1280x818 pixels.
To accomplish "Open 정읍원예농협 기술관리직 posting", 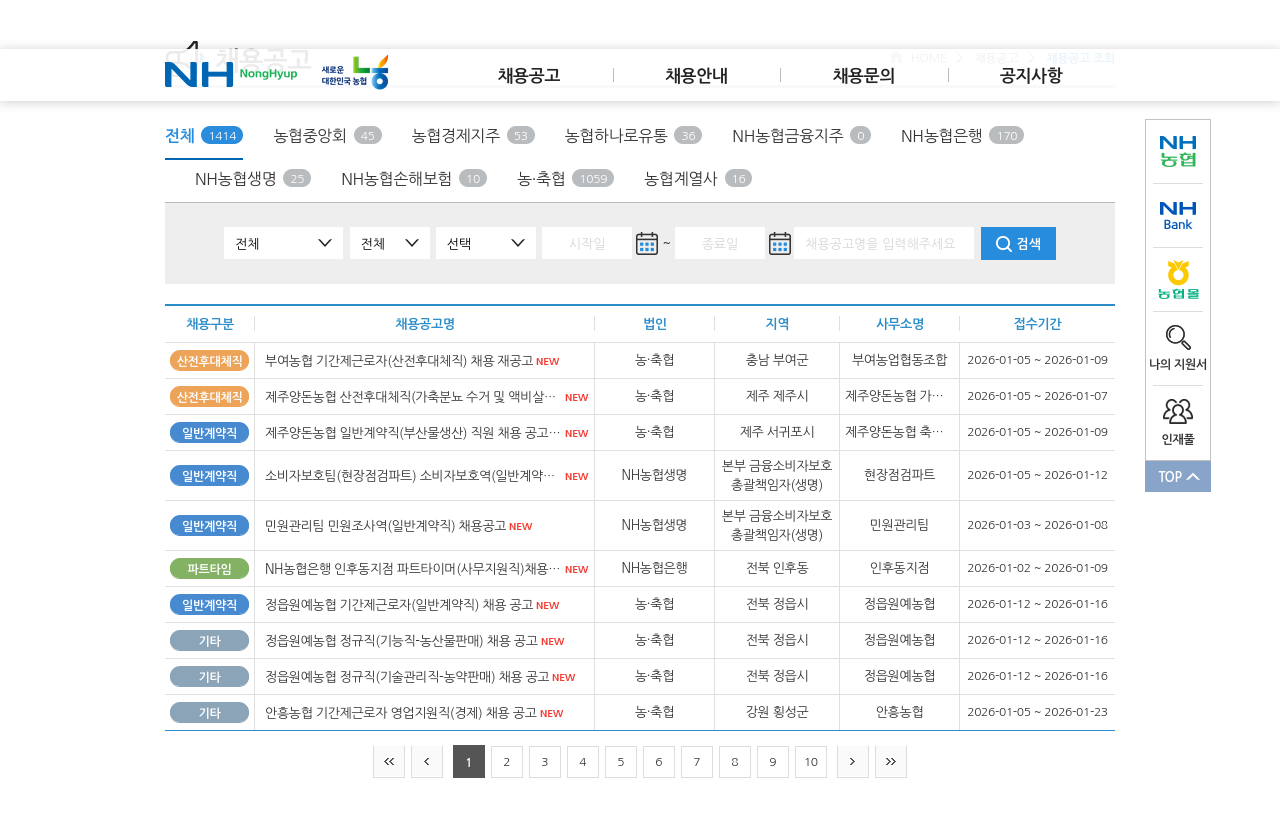I will pos(407,676).
